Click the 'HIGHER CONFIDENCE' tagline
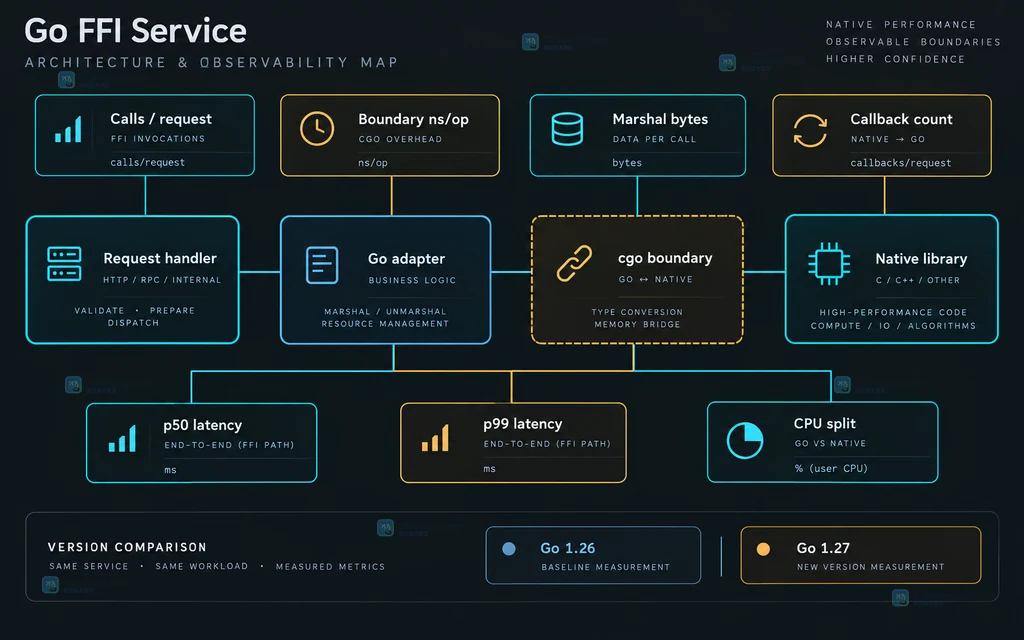The image size is (1024, 640). tap(895, 59)
